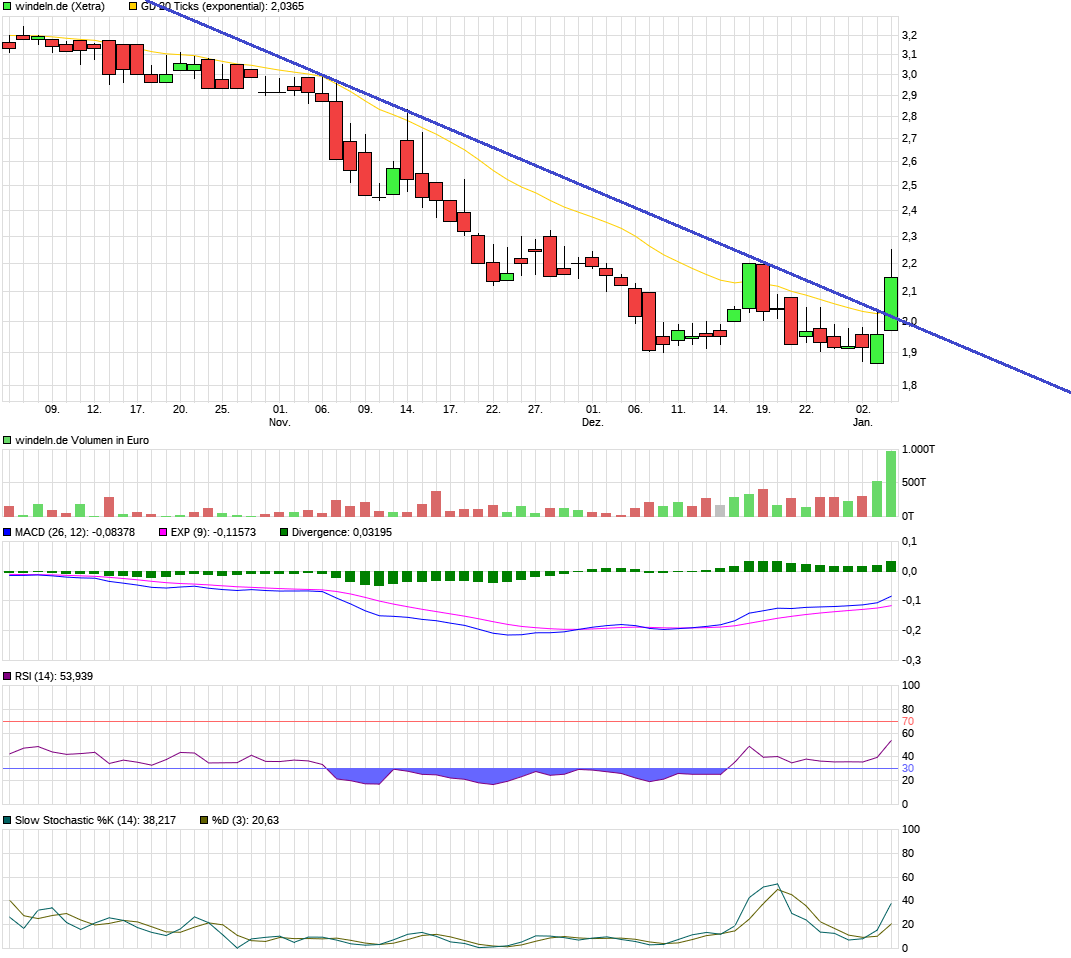Viewport: 1071px width, 958px height.
Task: Click the red 70 level label in RSI panel
Action: pyautogui.click(x=908, y=721)
